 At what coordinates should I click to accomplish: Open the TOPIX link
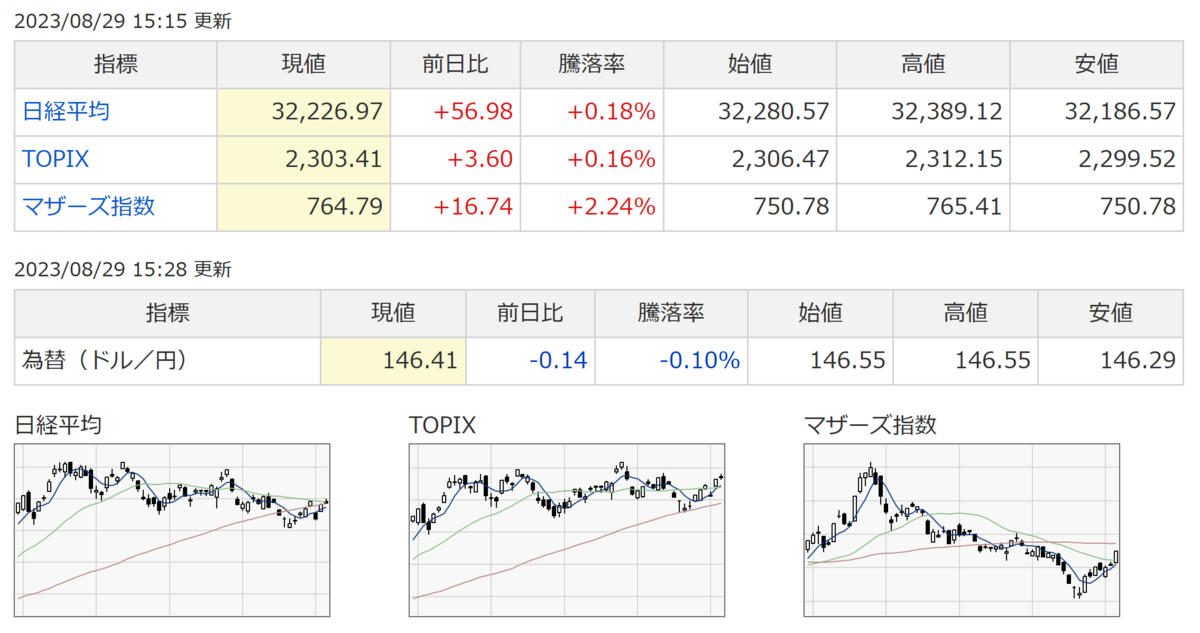pos(56,160)
